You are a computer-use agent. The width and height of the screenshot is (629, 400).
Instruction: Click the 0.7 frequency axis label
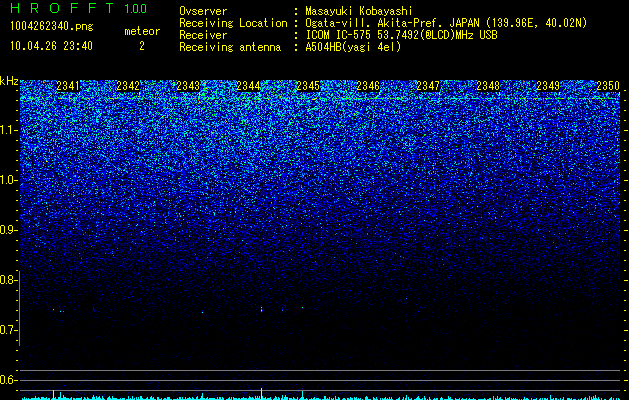click(x=7, y=330)
